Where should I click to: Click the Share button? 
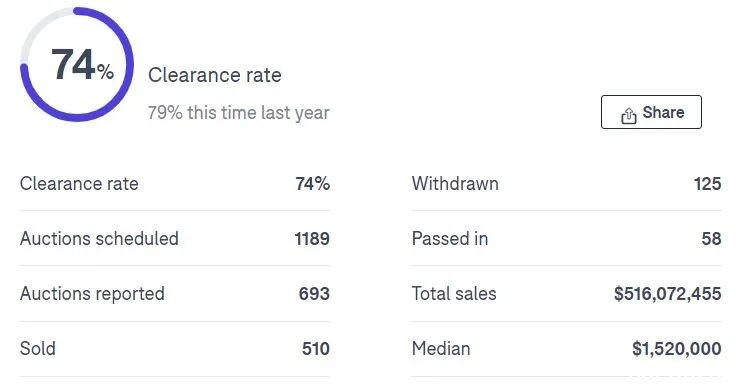tap(651, 112)
